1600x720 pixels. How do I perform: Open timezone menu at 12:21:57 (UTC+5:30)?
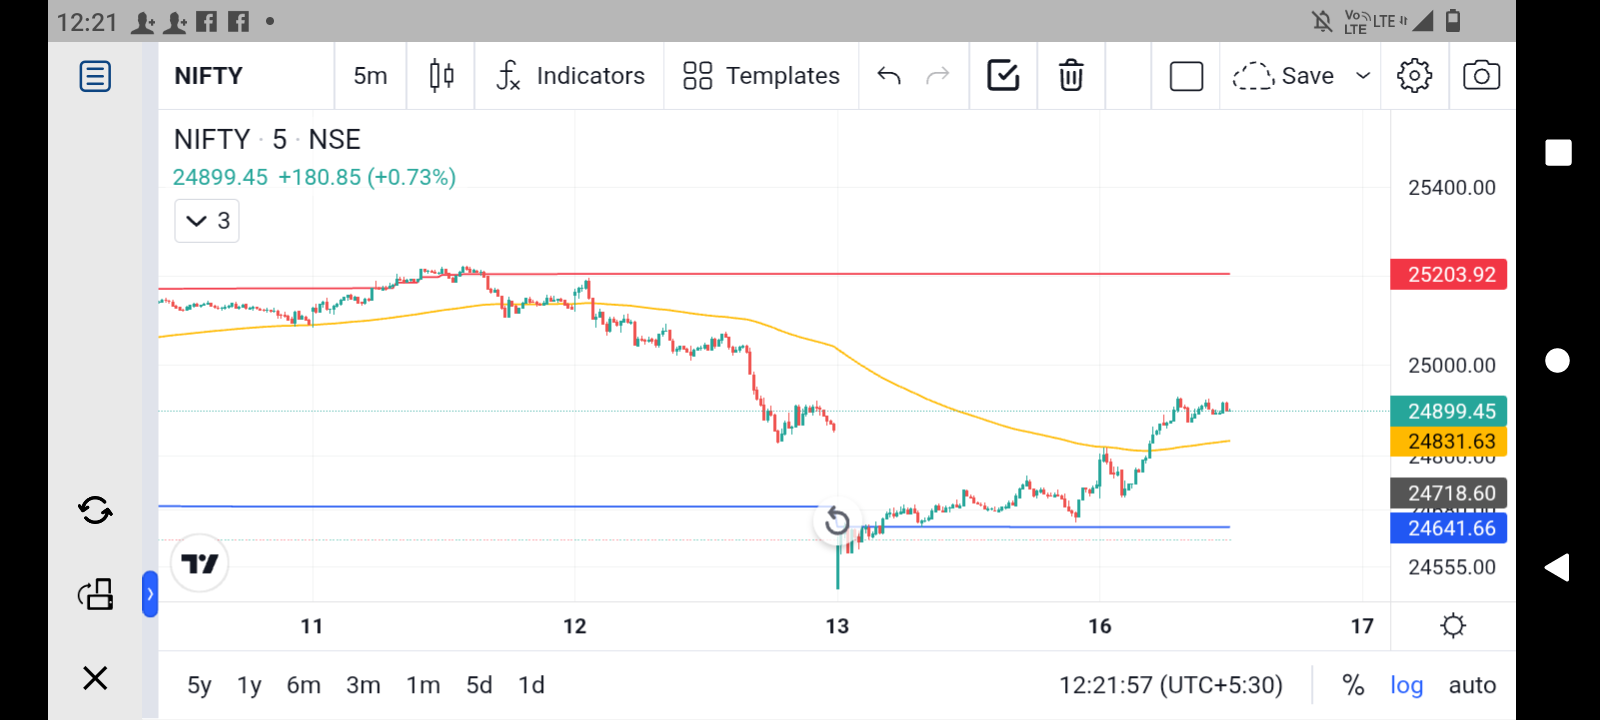(1171, 685)
